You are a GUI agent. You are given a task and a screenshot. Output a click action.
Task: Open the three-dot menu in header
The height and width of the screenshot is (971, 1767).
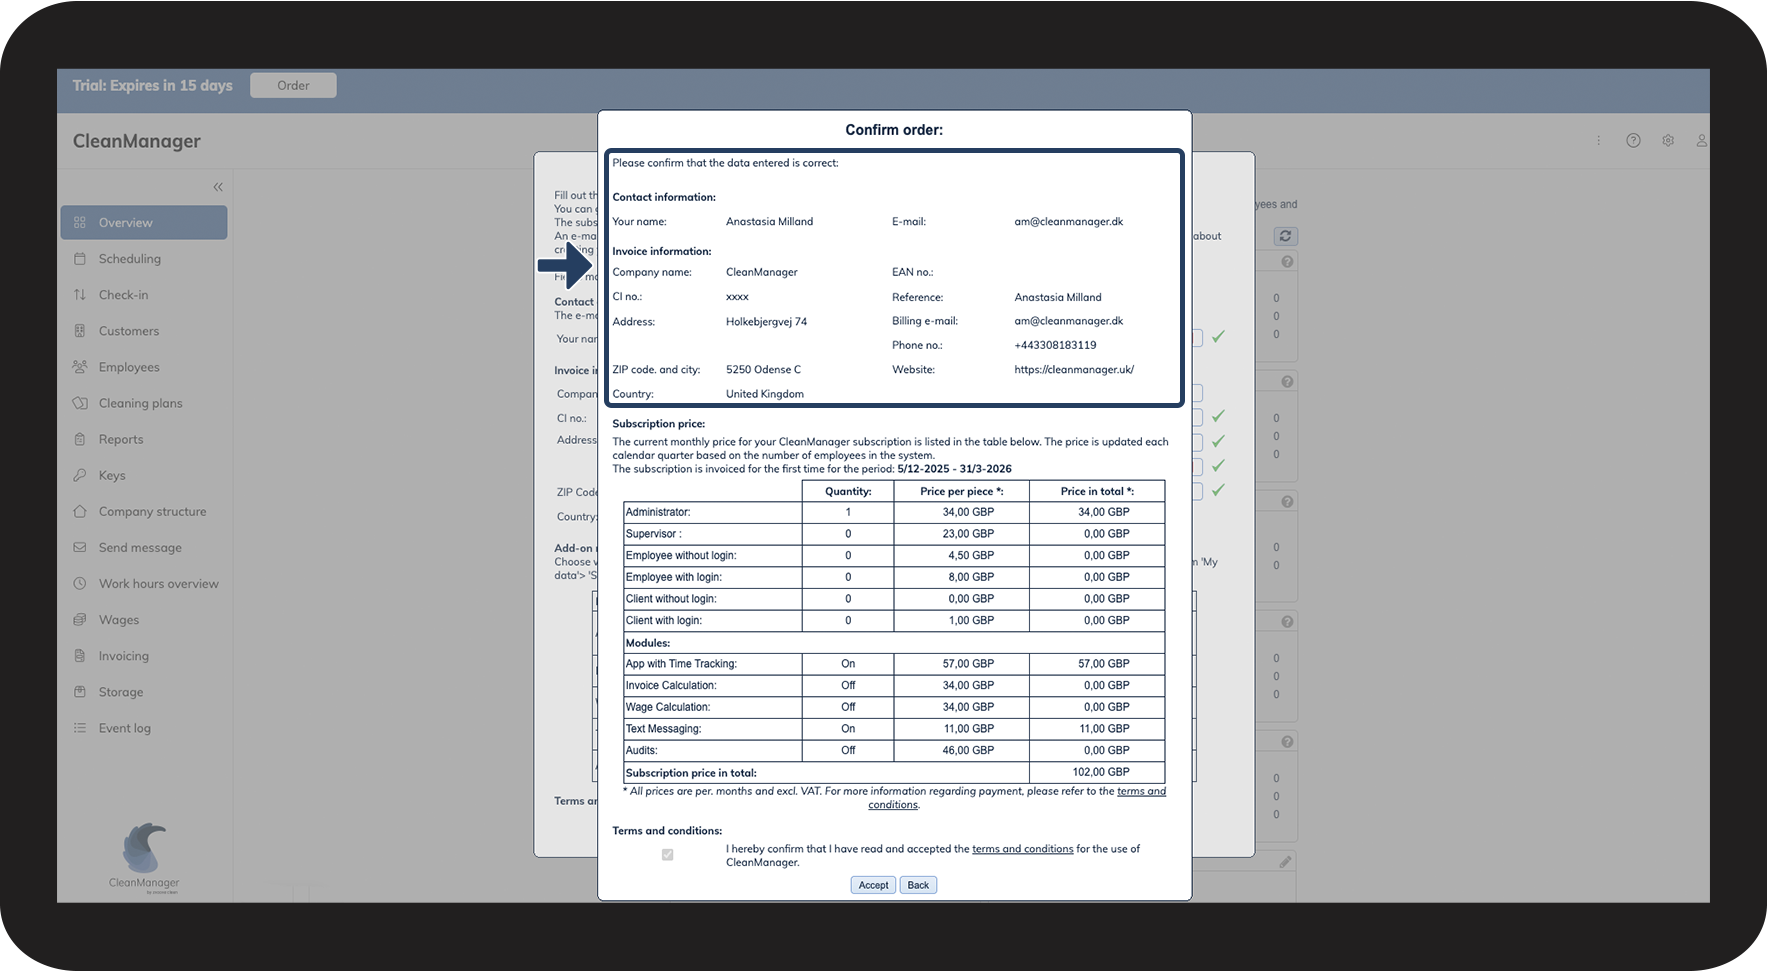point(1598,141)
